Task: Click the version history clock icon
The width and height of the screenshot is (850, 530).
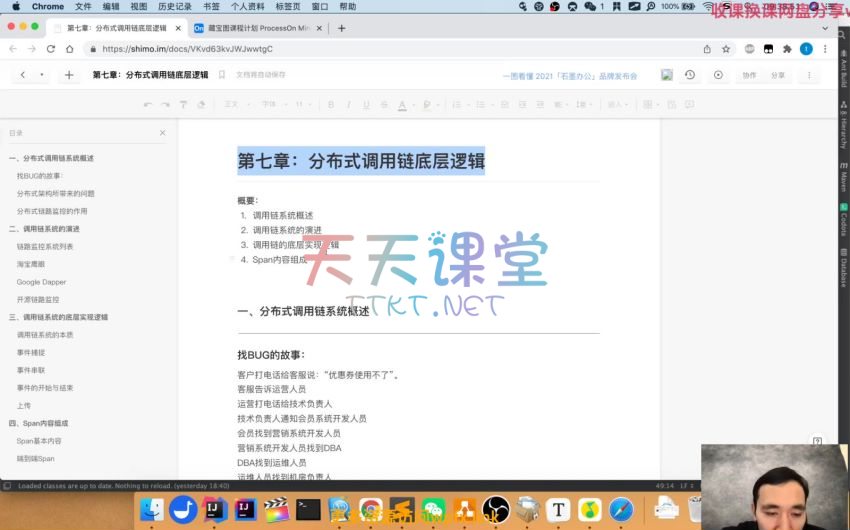Action: [690, 75]
